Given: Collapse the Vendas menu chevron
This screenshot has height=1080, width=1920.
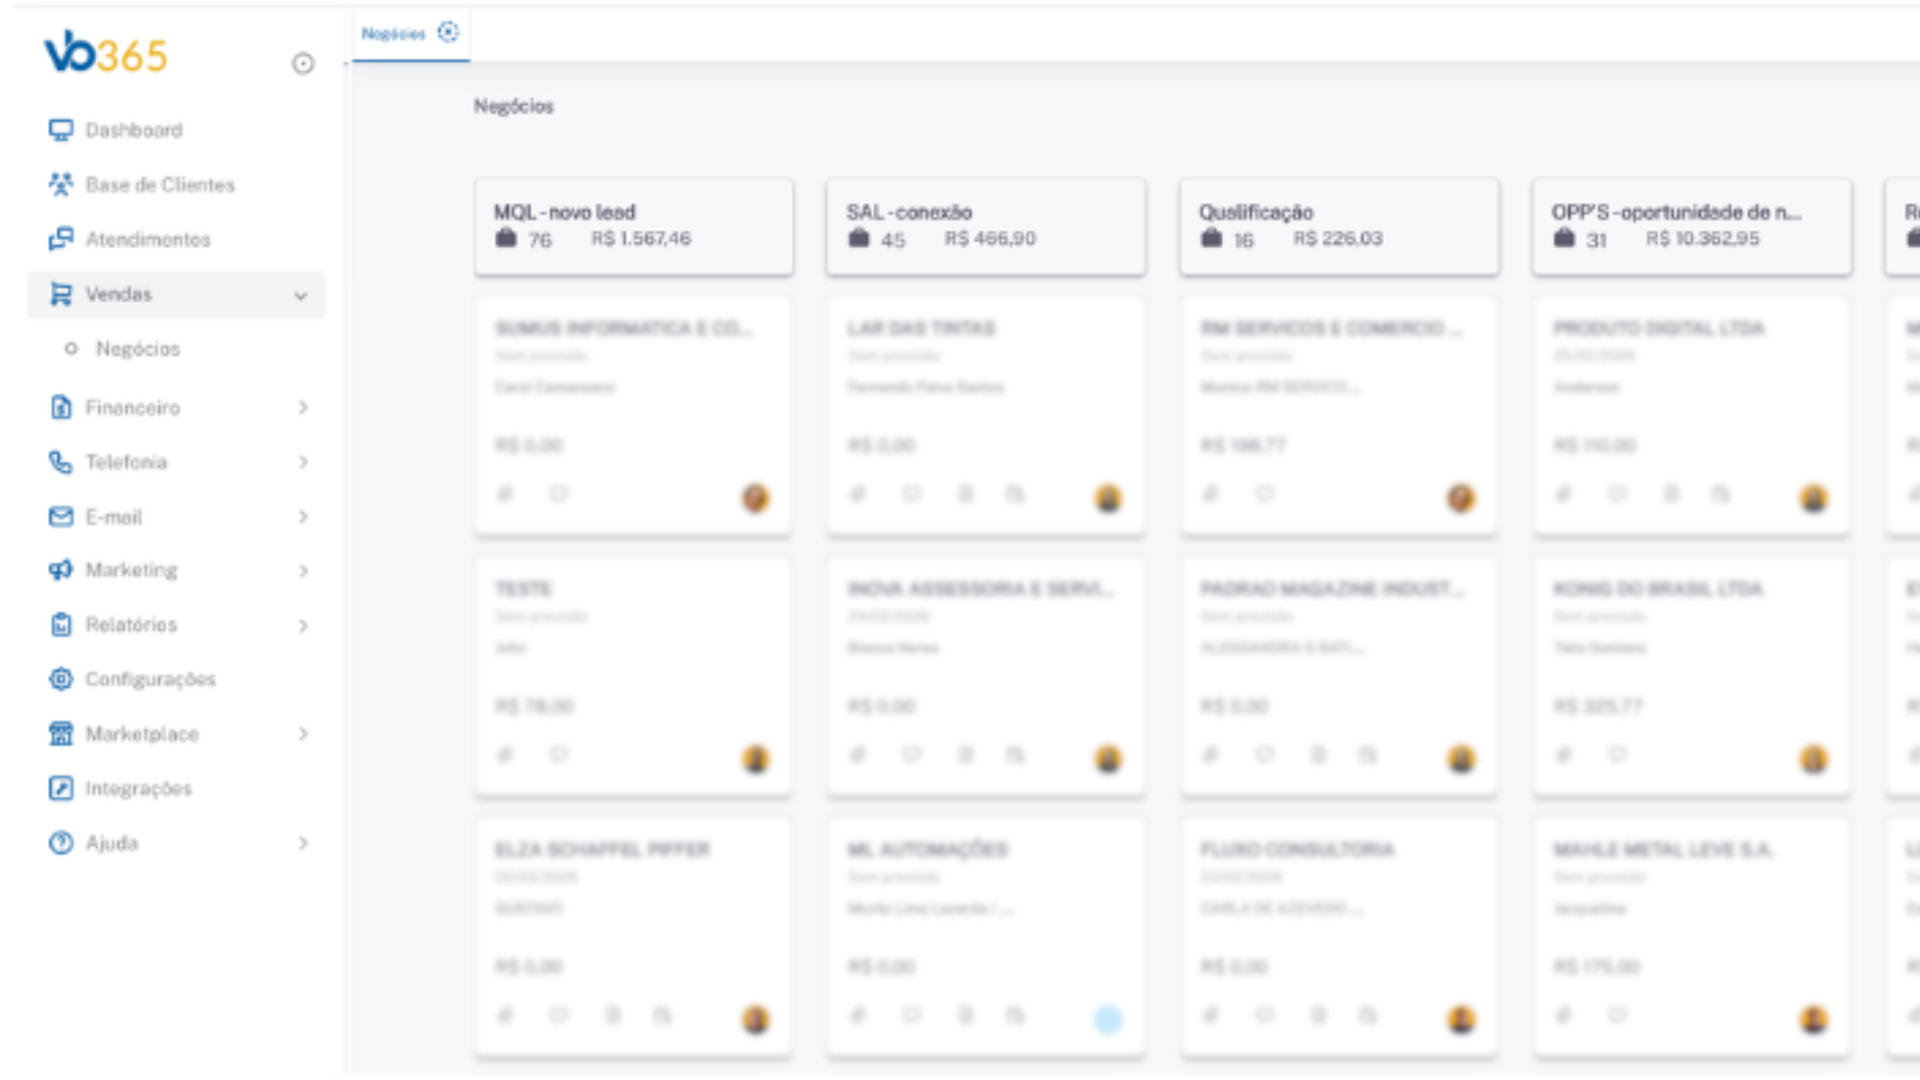Looking at the screenshot, I should 301,295.
